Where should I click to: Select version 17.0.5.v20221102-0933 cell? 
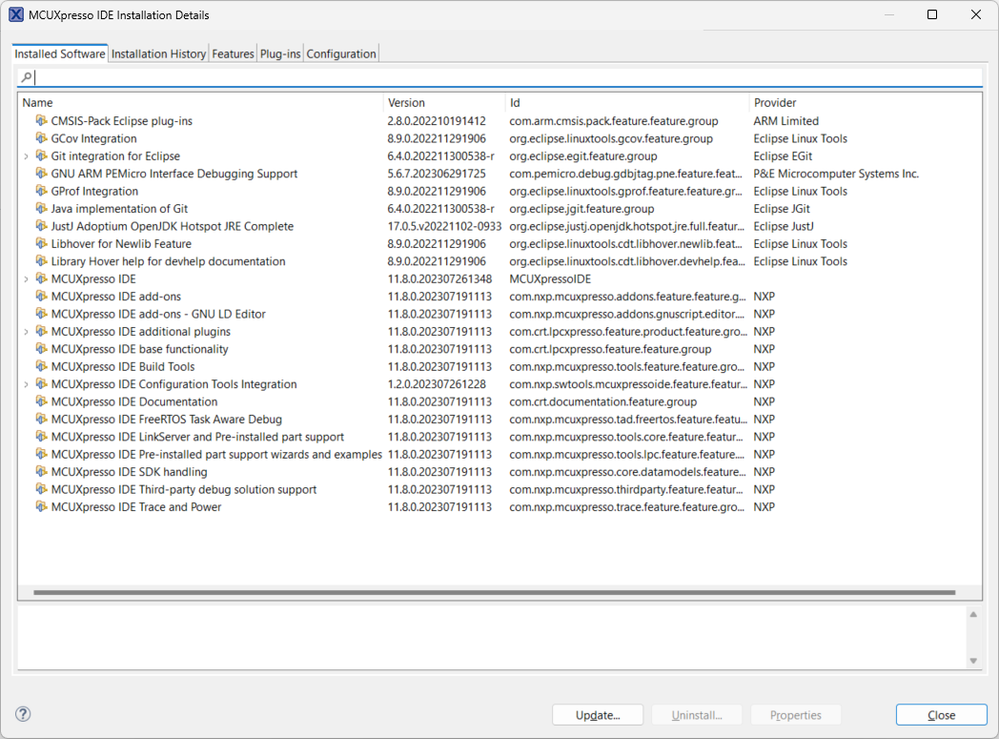coord(444,226)
